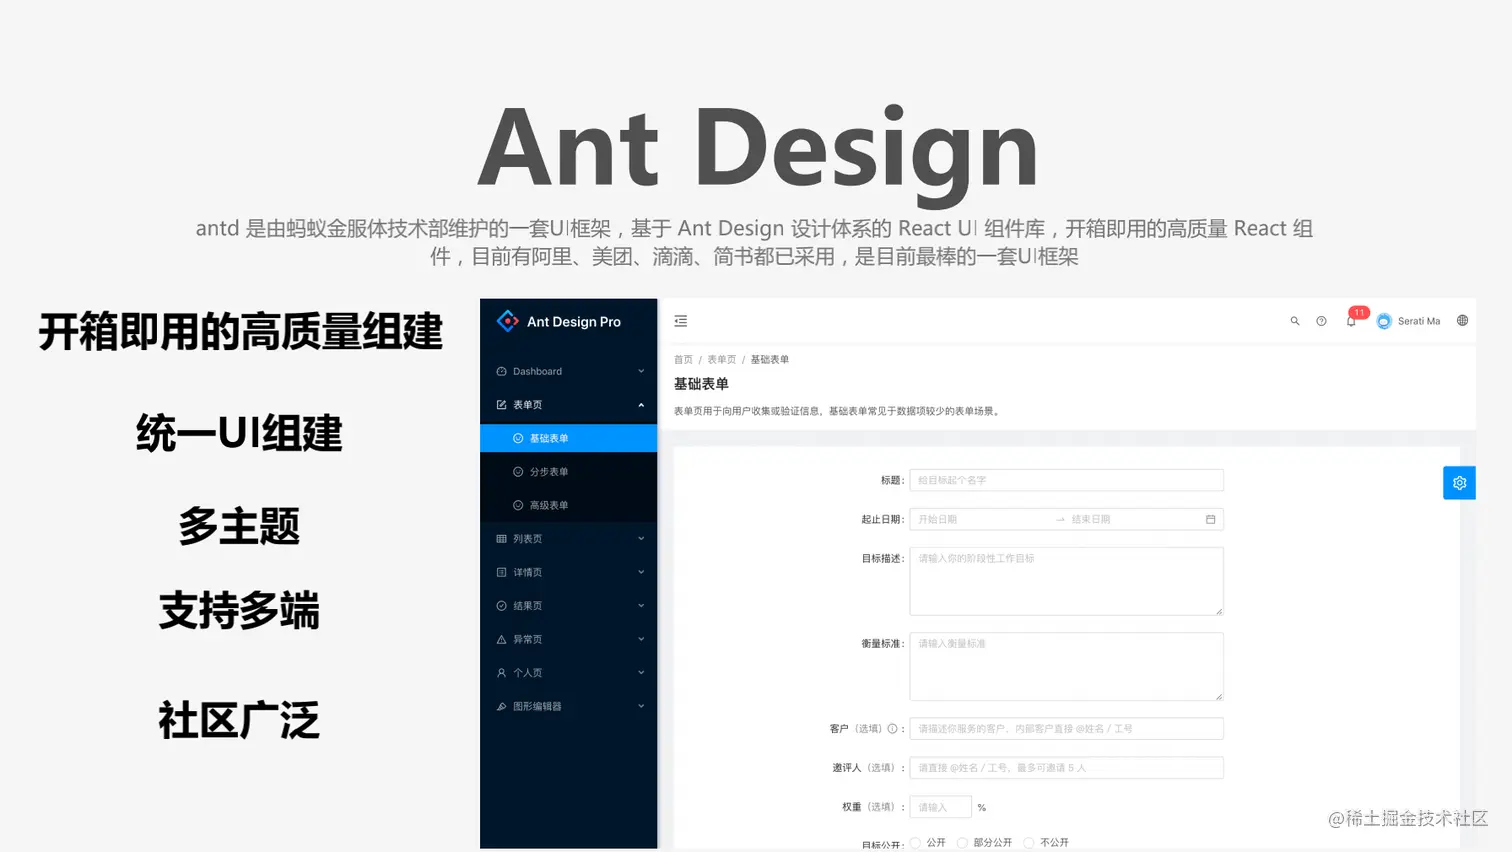Open calendar icon in 起止日期 field

[1210, 519]
